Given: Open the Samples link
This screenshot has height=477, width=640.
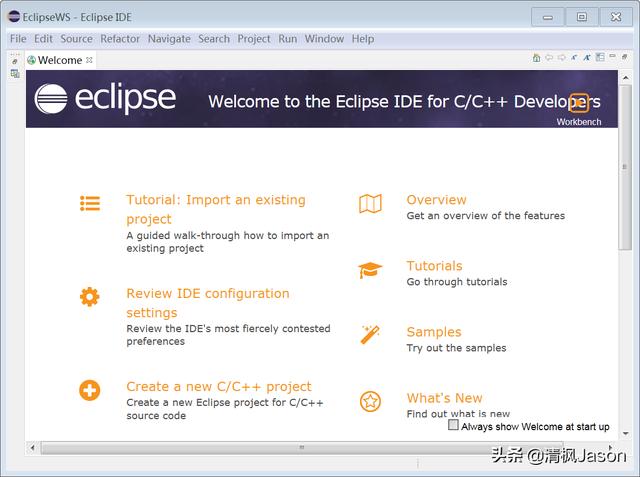Looking at the screenshot, I should click(434, 332).
